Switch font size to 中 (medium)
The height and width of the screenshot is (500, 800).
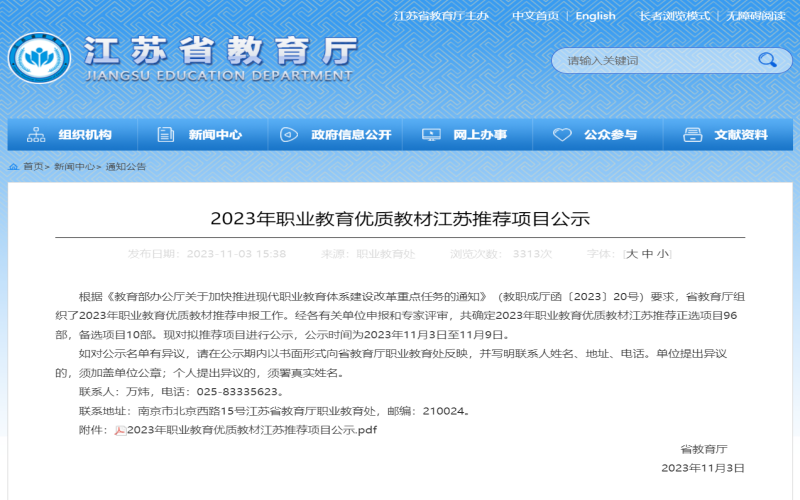pyautogui.click(x=647, y=254)
